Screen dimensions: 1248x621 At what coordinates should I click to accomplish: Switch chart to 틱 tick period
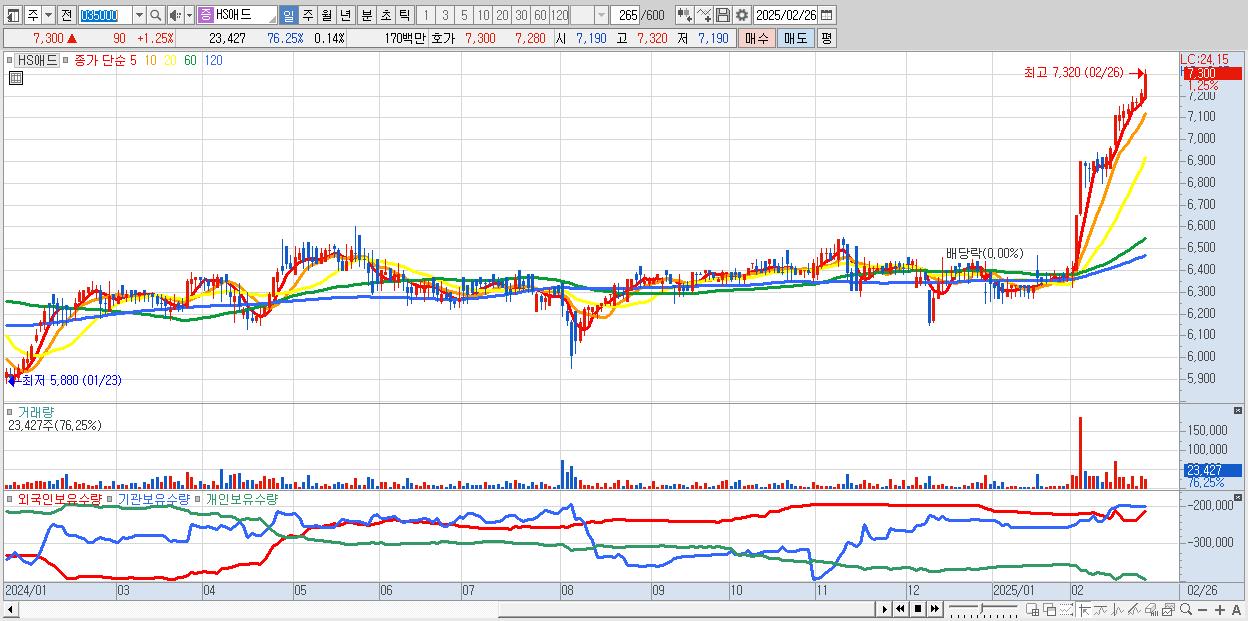click(x=403, y=15)
